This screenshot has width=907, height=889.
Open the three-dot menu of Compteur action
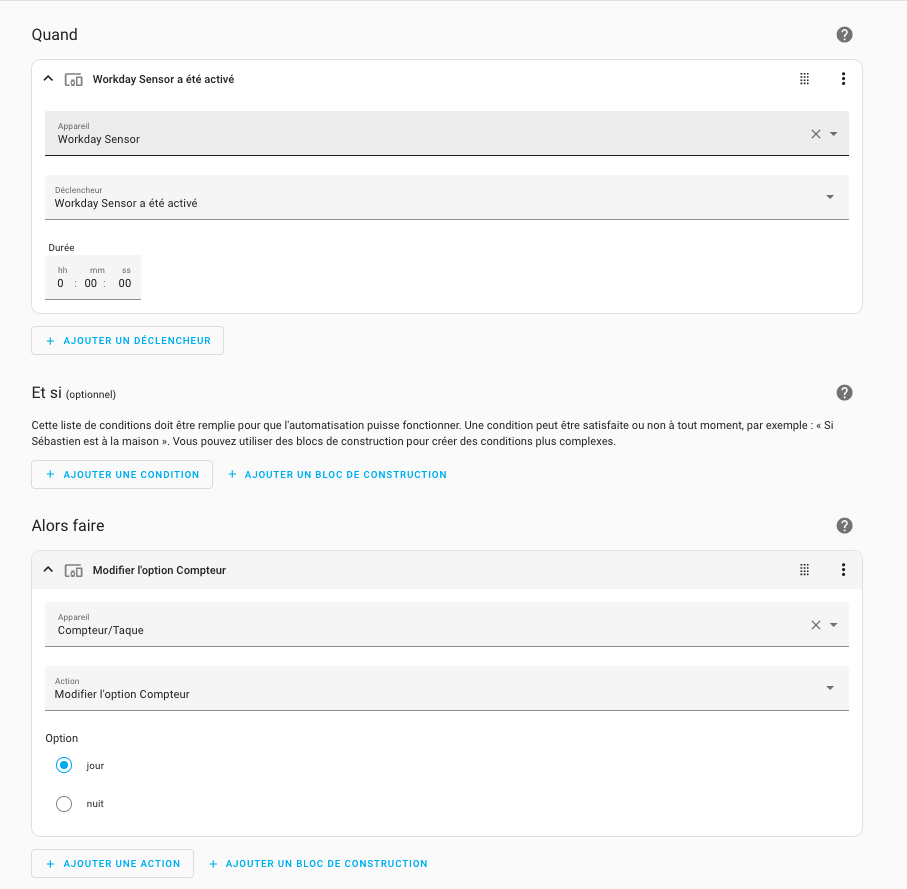point(843,570)
